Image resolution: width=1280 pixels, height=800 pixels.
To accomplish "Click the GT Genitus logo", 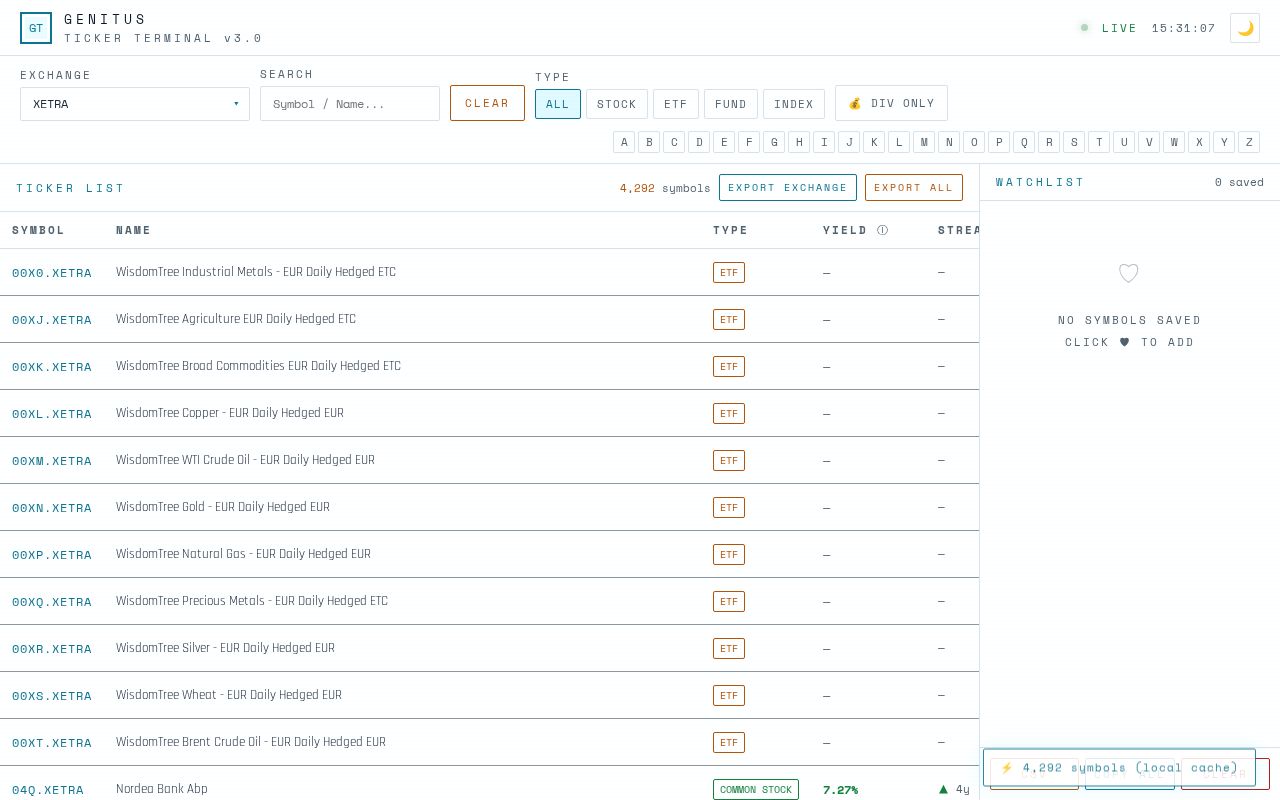I will point(36,28).
